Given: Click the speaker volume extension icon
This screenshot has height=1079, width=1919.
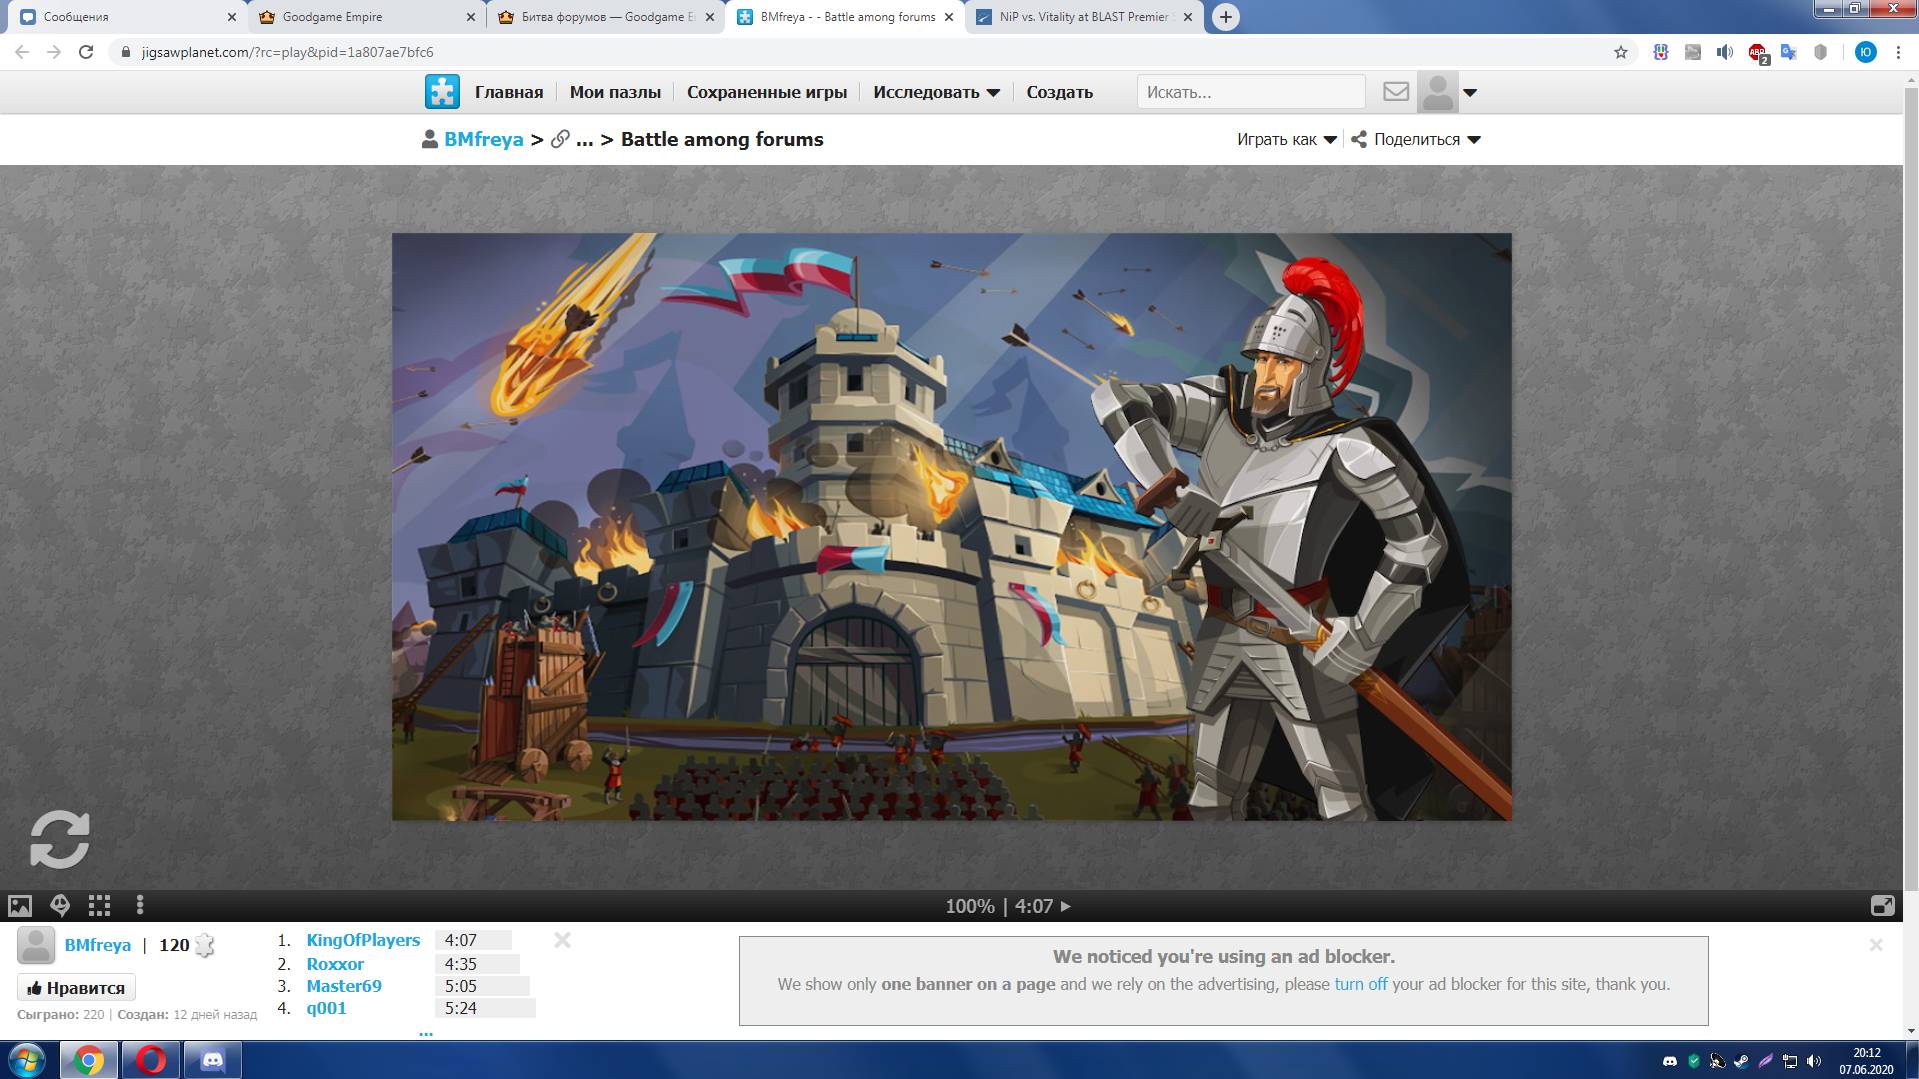Looking at the screenshot, I should (x=1725, y=52).
